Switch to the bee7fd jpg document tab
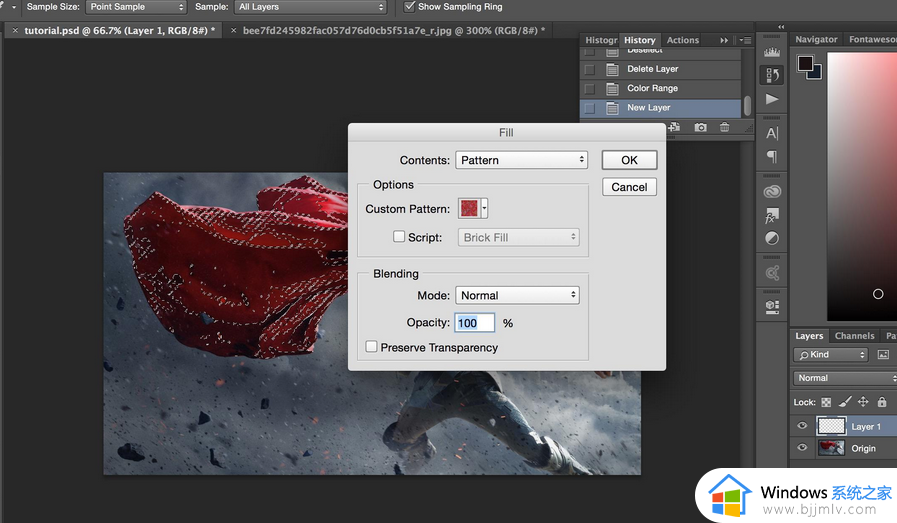Image resolution: width=897 pixels, height=523 pixels. [394, 30]
